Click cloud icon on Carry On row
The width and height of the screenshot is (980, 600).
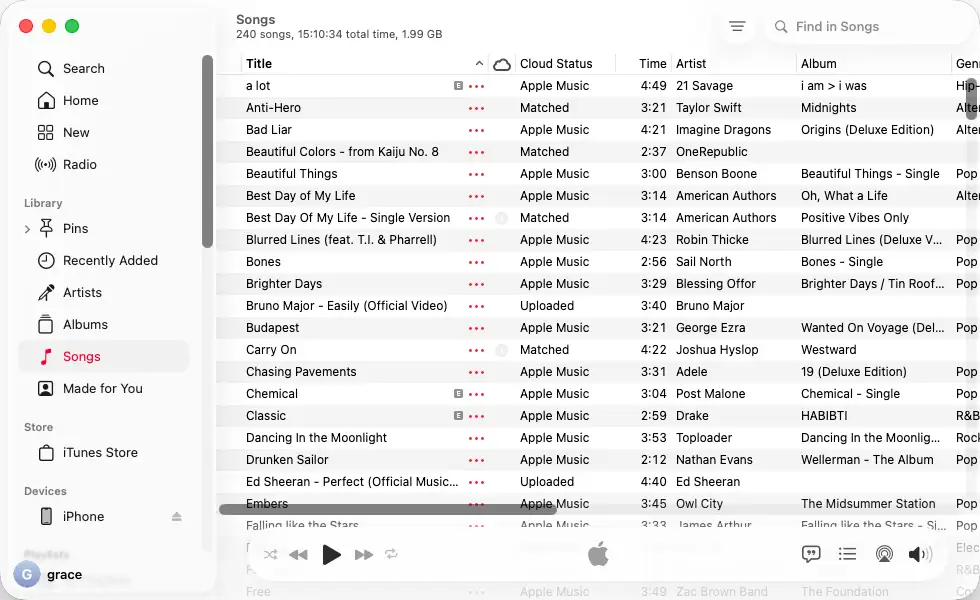(x=501, y=350)
